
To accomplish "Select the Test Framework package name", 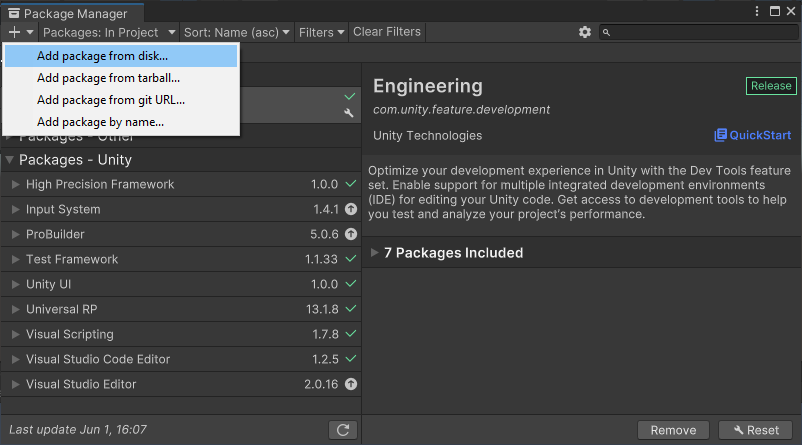I will (x=72, y=259).
